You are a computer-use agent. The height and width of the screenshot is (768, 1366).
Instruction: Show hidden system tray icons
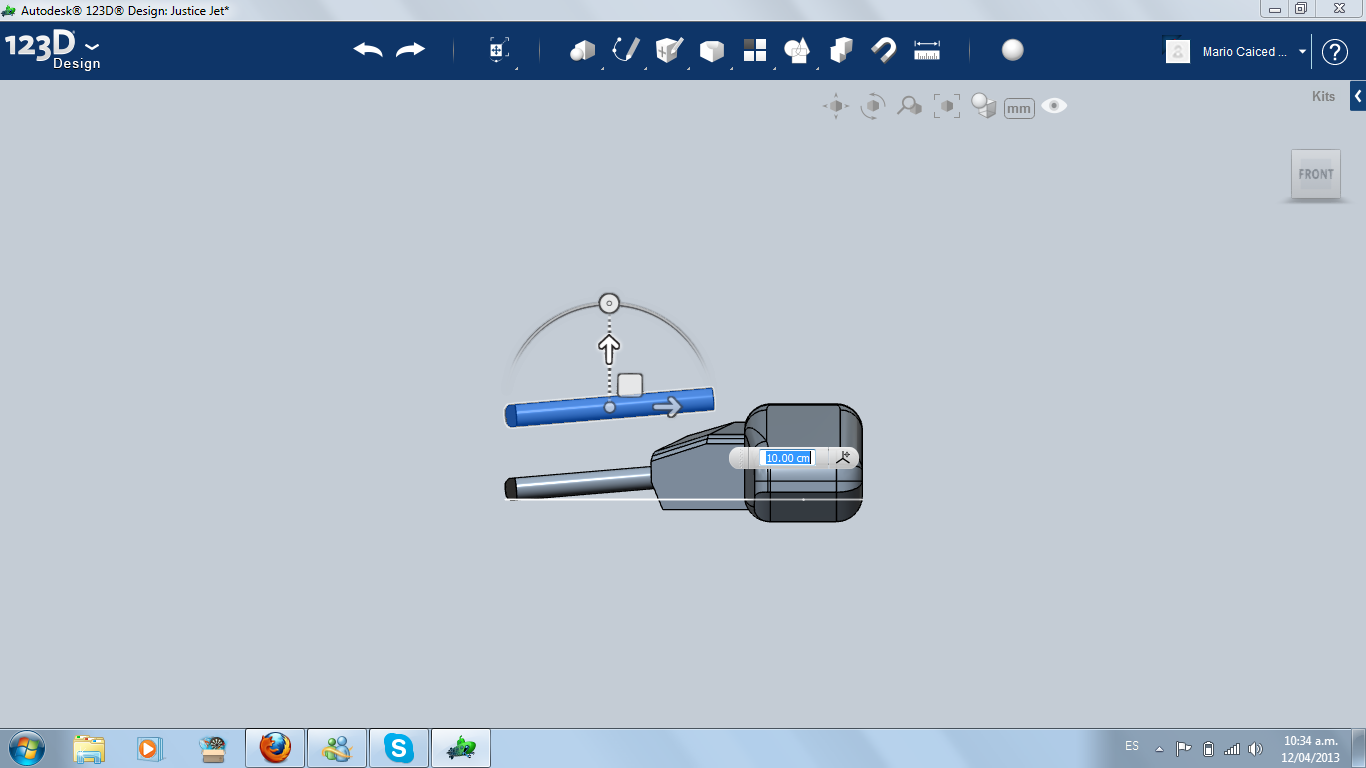coord(1159,748)
